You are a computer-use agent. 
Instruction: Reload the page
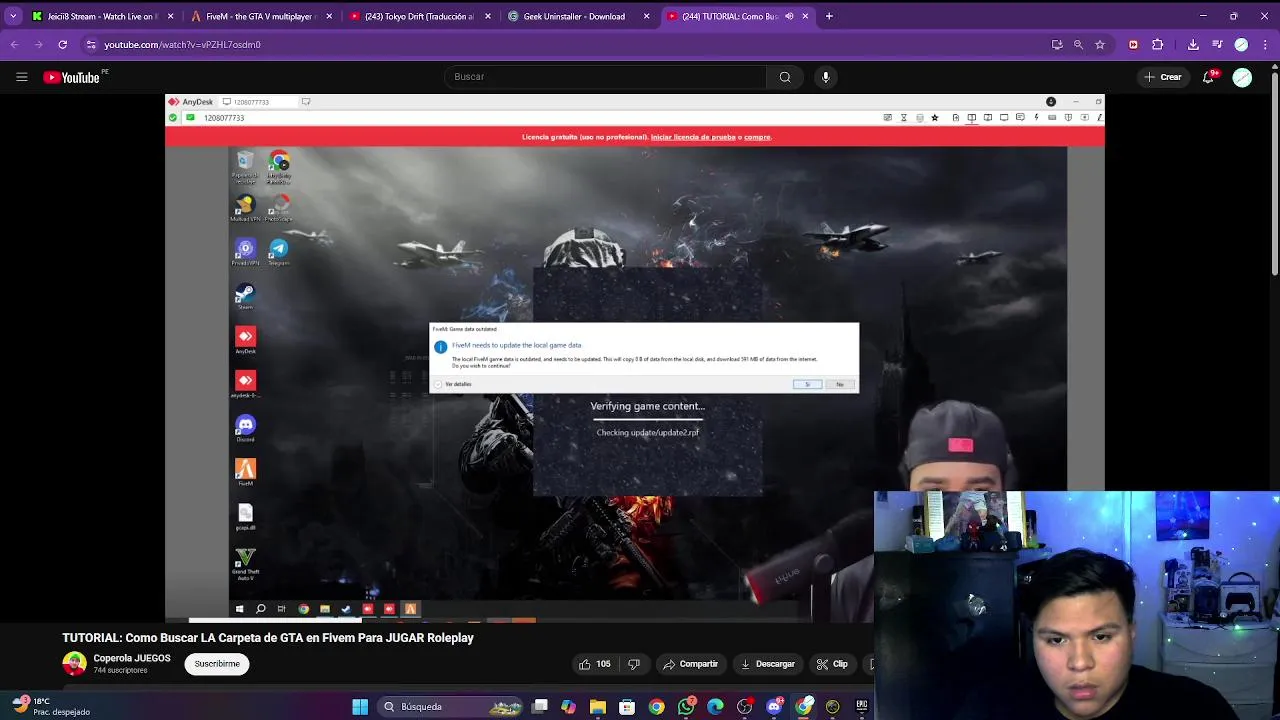[x=62, y=44]
